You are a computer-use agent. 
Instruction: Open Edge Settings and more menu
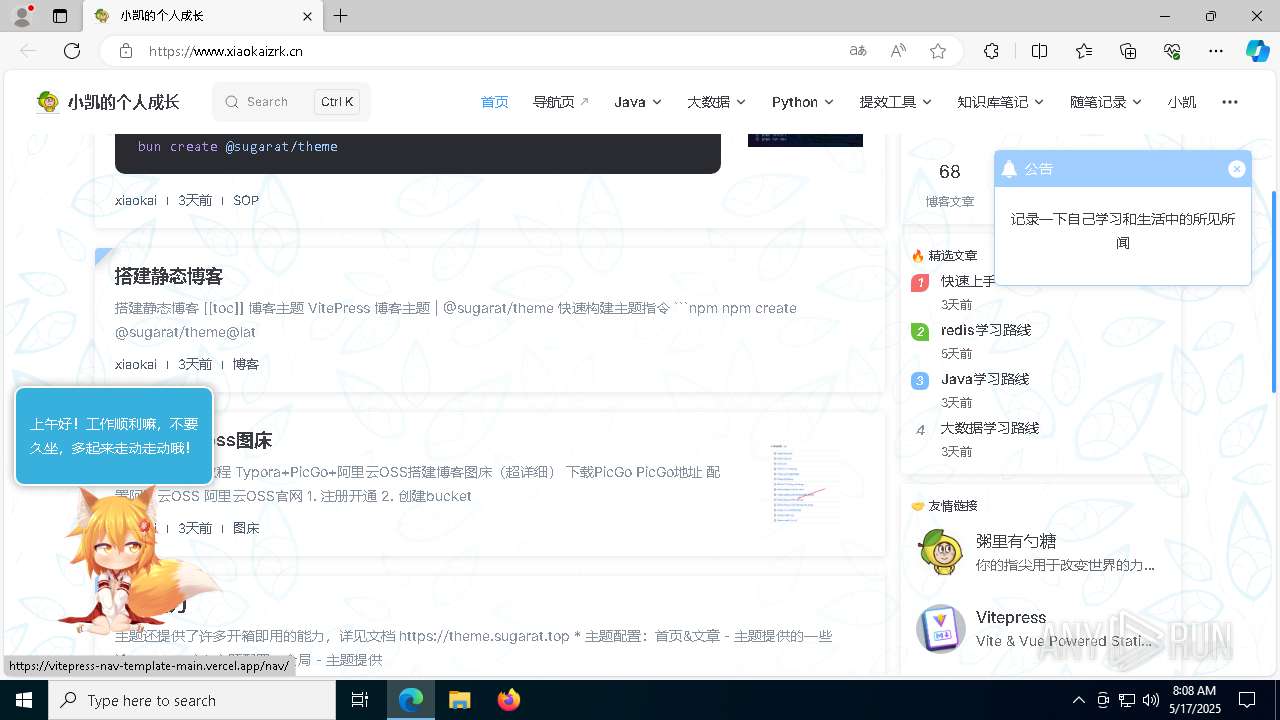pyautogui.click(x=1216, y=51)
